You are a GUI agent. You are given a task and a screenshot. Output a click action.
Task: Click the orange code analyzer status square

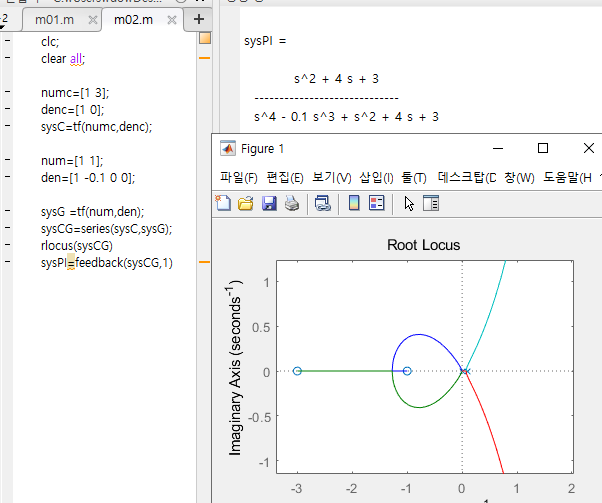tap(205, 38)
